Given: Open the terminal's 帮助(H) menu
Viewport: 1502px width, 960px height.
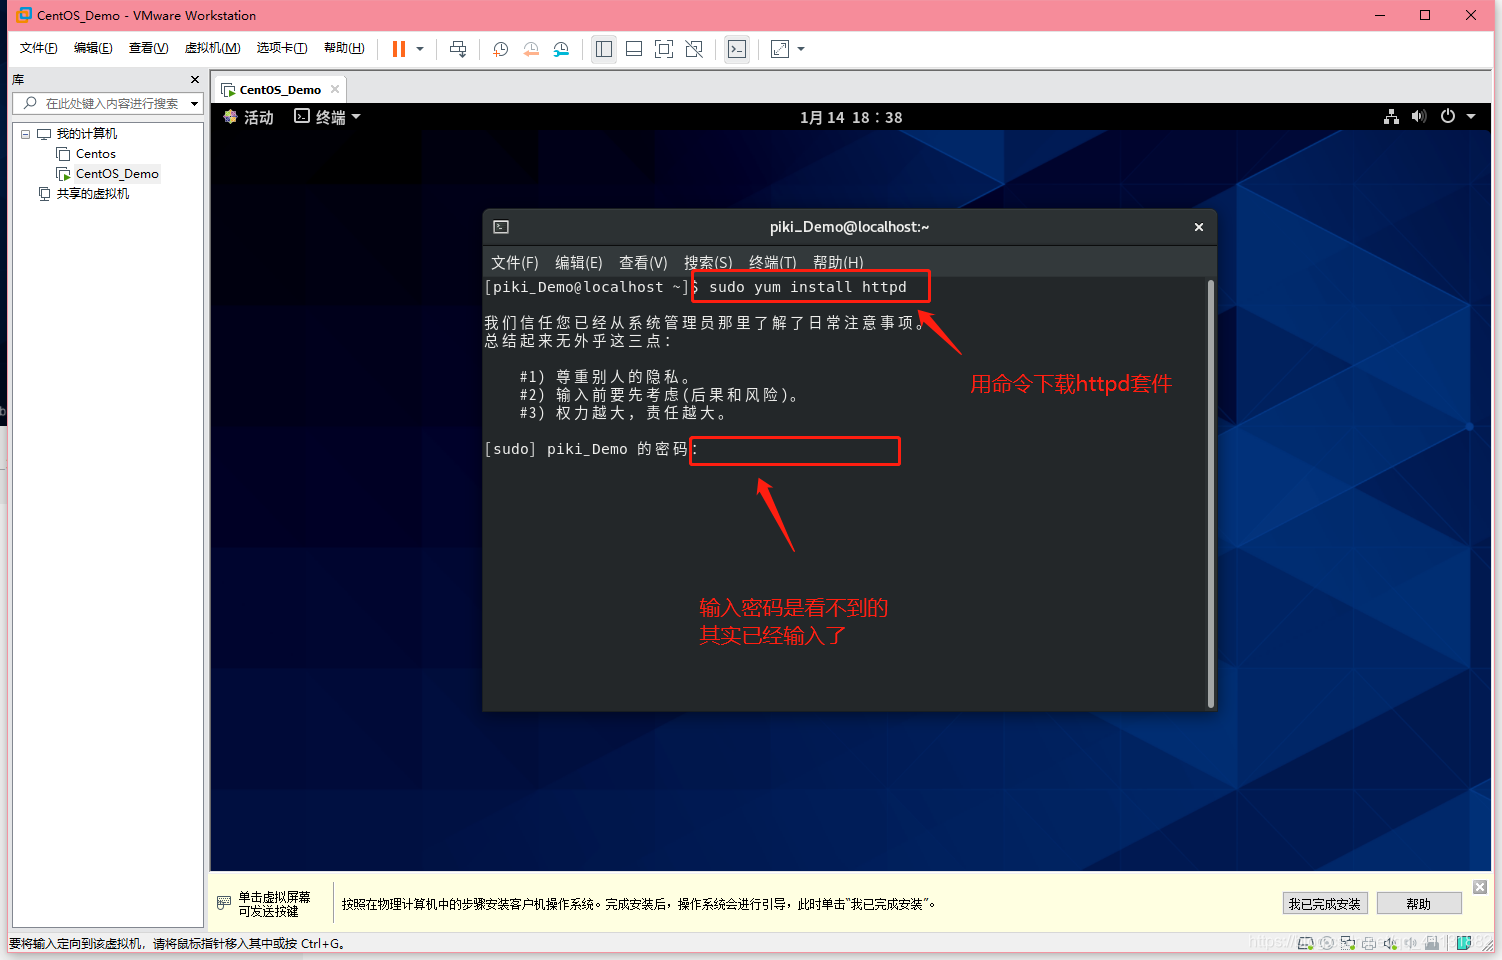Looking at the screenshot, I should [x=838, y=263].
